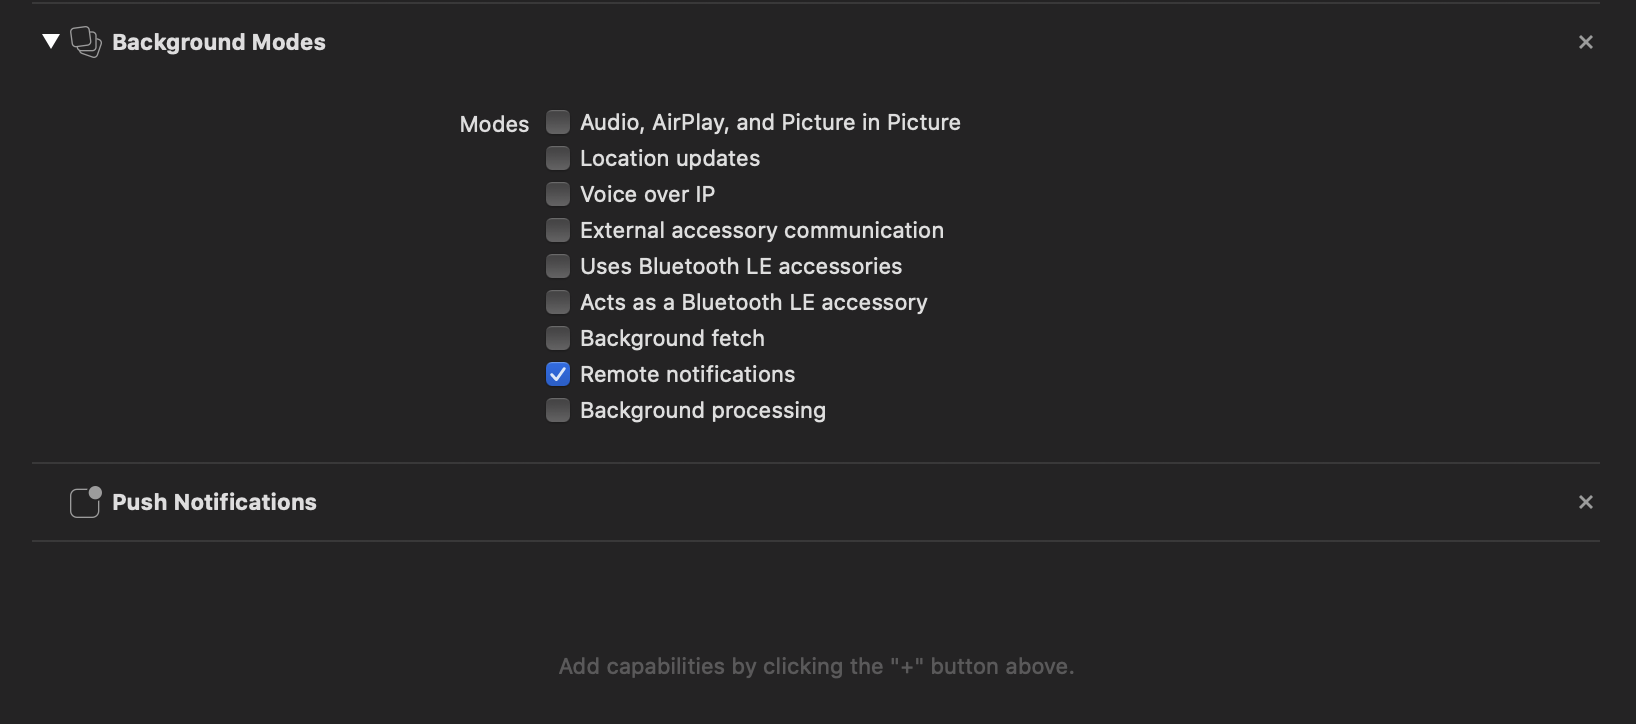Select the Push Notifications heading
The image size is (1636, 724).
(x=214, y=502)
